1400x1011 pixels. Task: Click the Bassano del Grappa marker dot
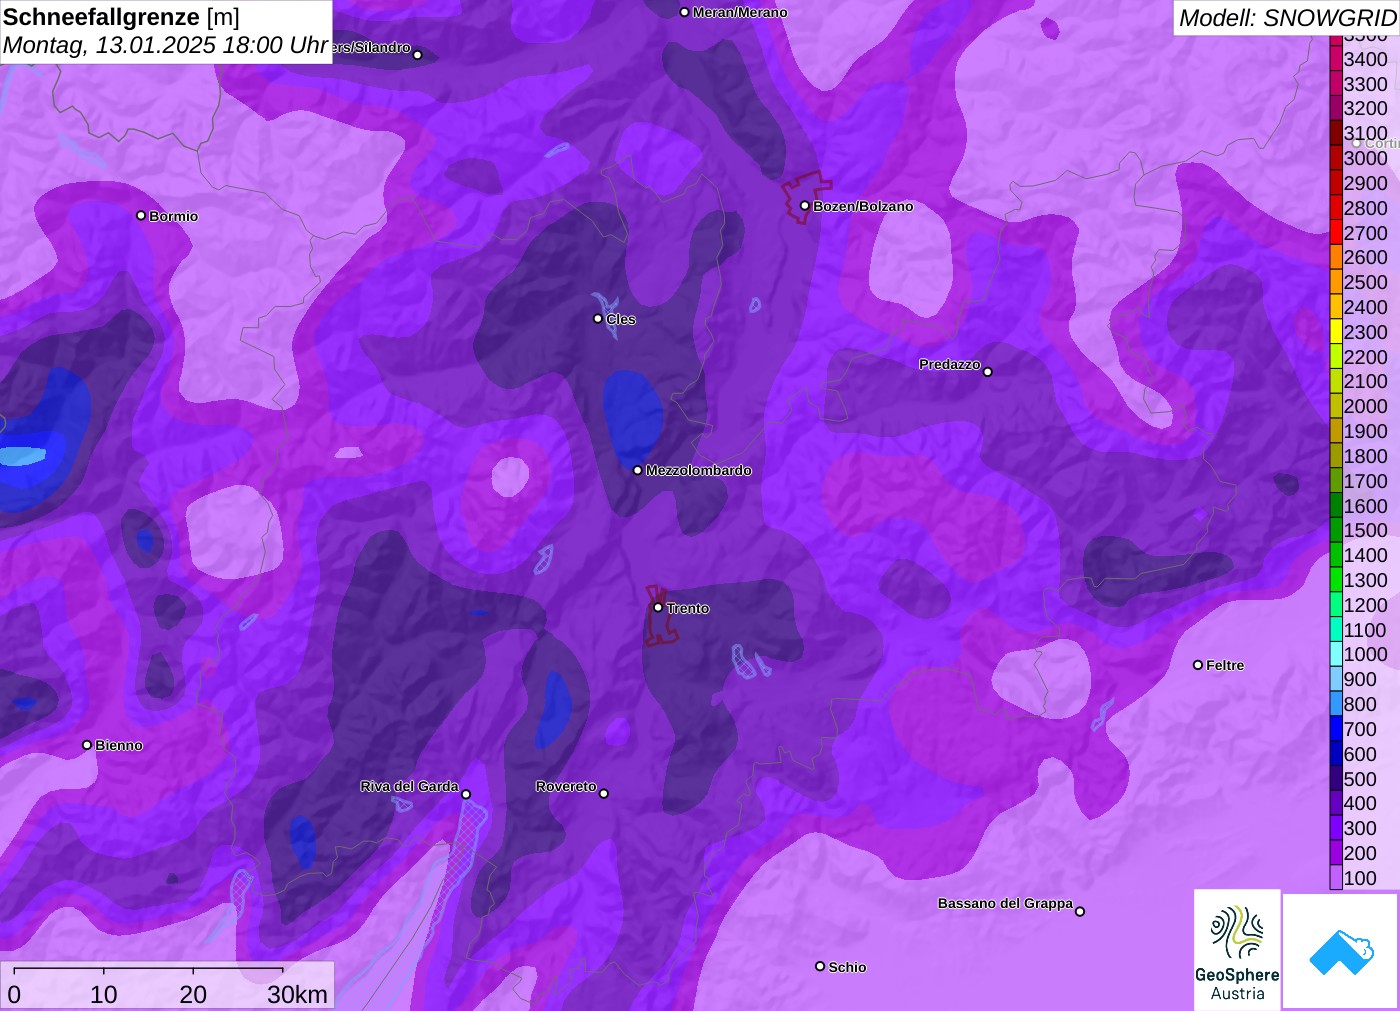1080,911
